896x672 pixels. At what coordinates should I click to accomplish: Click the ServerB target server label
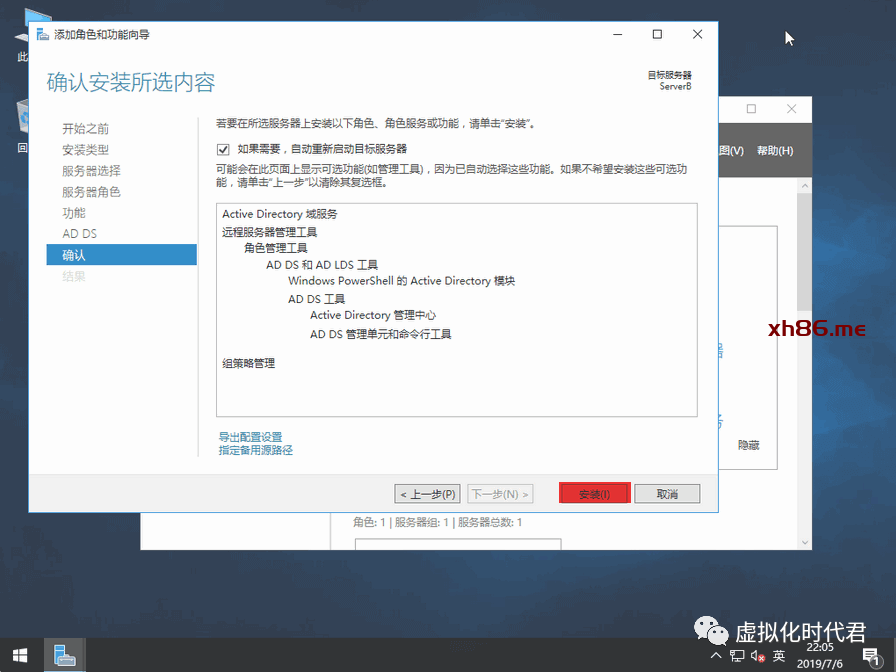coord(675,86)
